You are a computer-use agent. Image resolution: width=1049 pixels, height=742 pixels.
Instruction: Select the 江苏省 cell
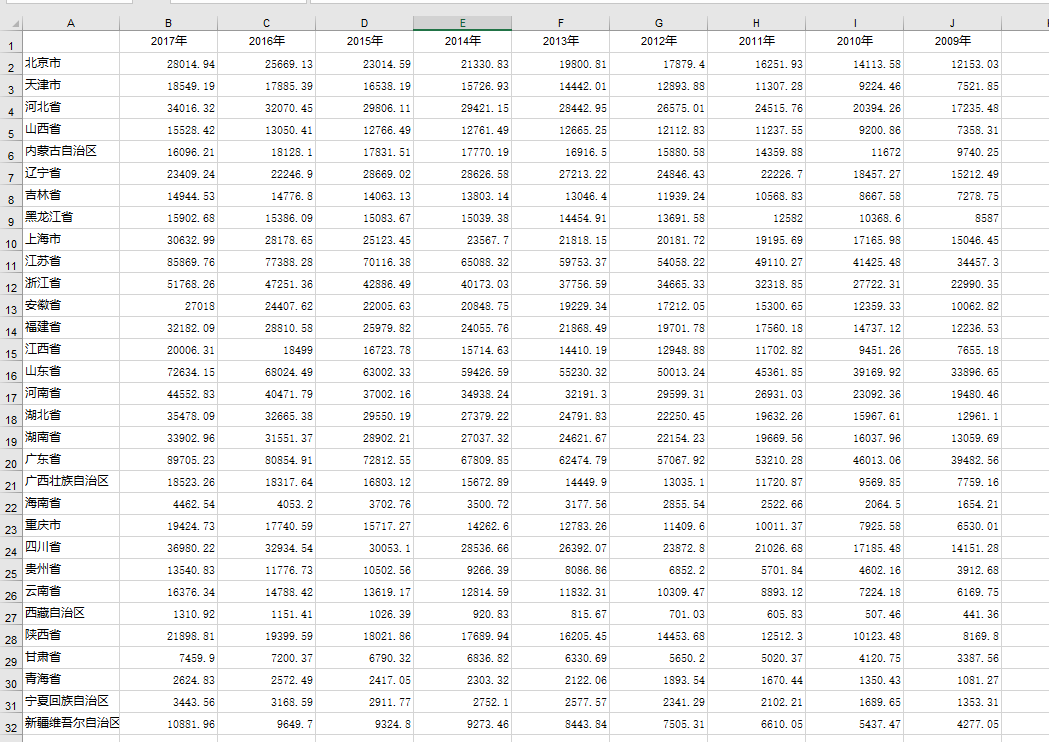tap(71, 262)
